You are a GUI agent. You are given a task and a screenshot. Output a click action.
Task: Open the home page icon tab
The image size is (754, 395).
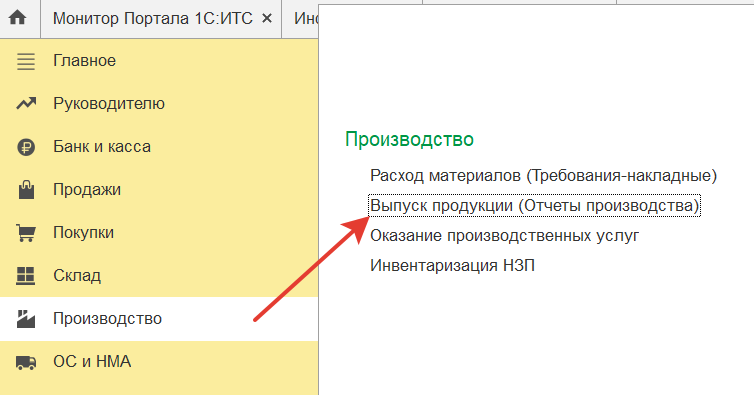pyautogui.click(x=18, y=18)
